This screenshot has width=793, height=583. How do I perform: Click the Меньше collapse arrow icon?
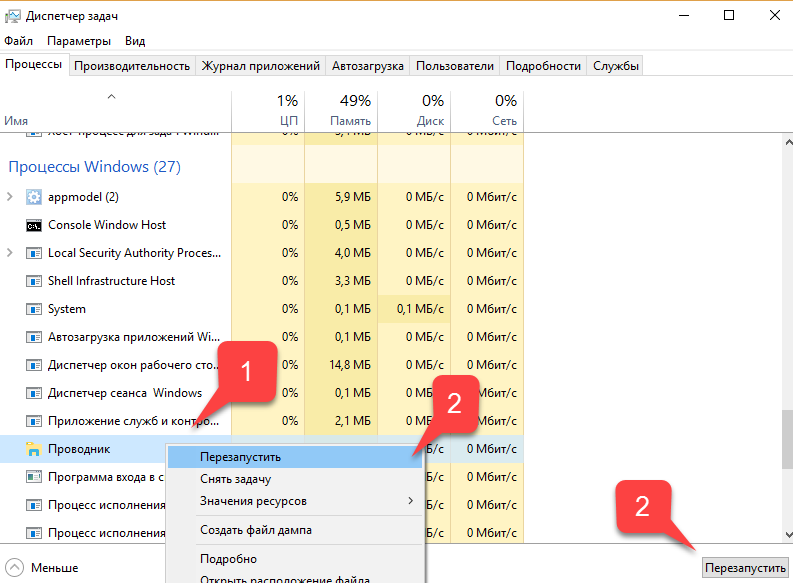click(14, 567)
